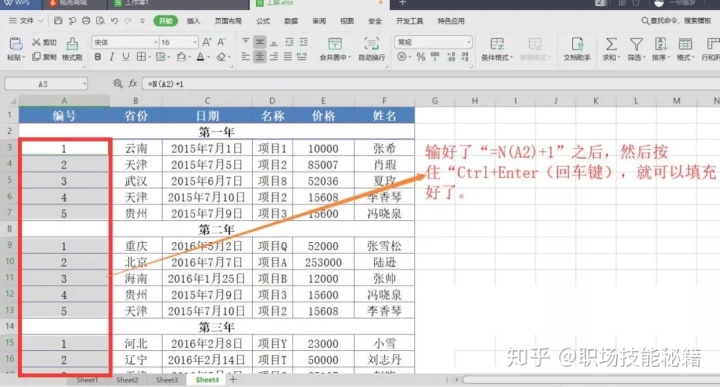Click the Cut (剪切) scissors button
This screenshot has width=720, height=387.
tap(44, 43)
